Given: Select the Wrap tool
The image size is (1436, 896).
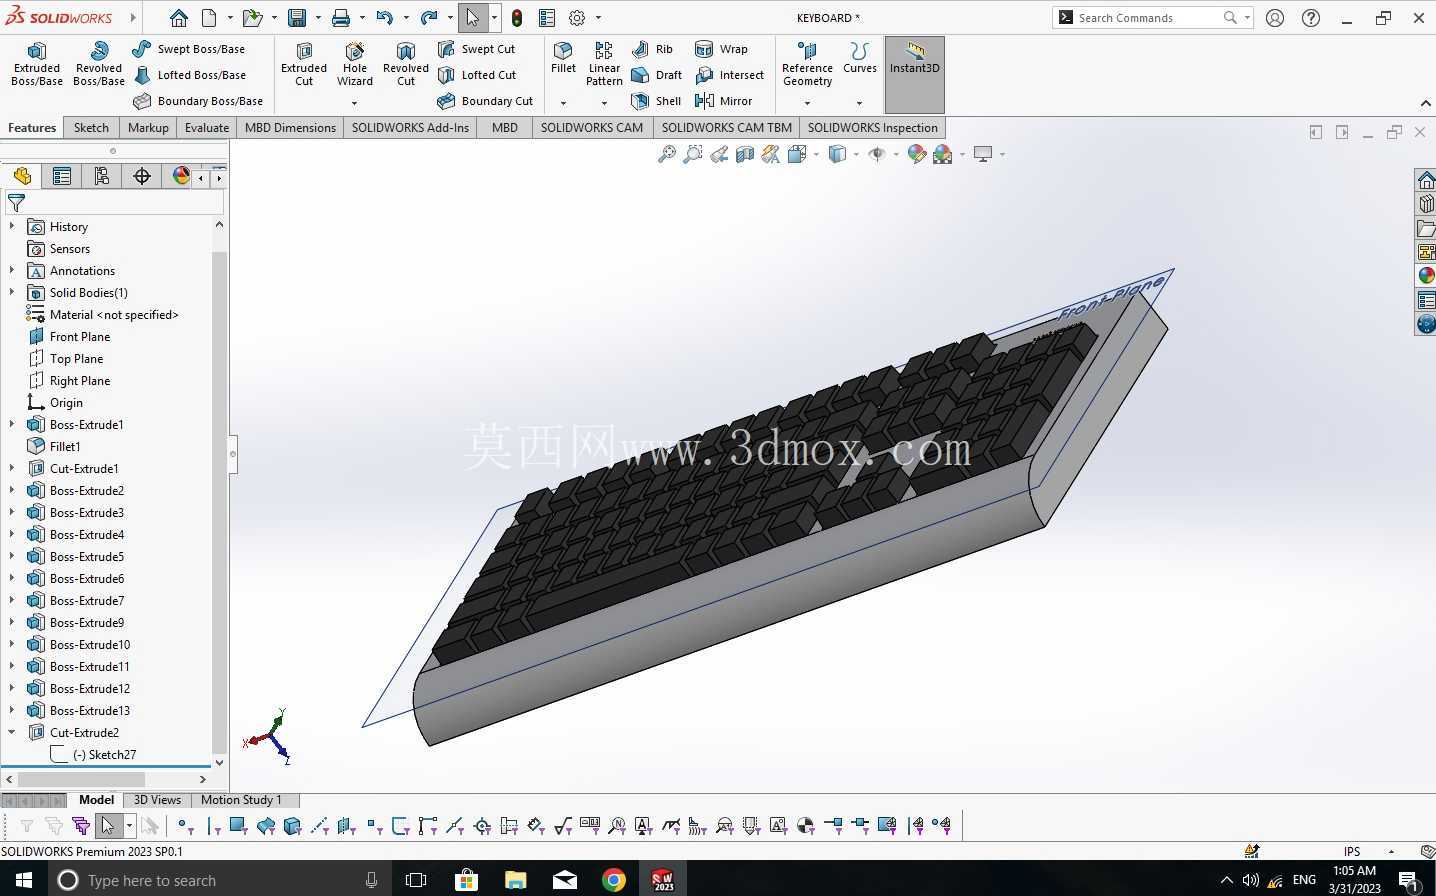Looking at the screenshot, I should pos(722,49).
